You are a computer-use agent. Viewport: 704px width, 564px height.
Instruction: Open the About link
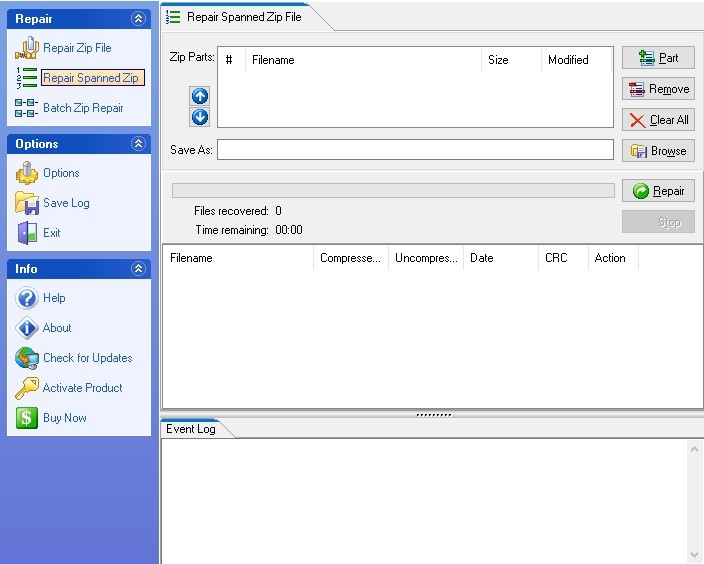click(57, 328)
